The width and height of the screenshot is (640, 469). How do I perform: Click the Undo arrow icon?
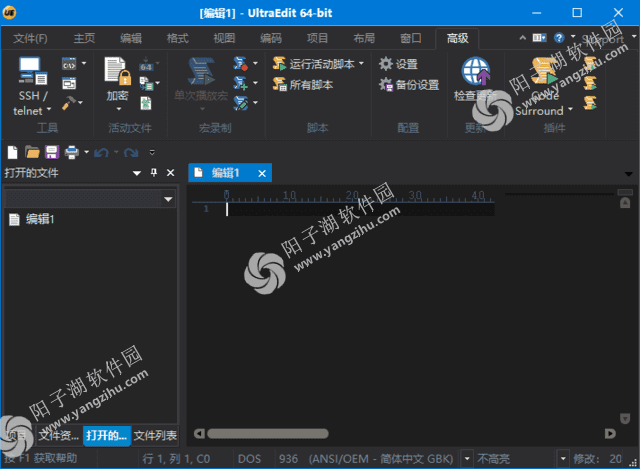(101, 153)
